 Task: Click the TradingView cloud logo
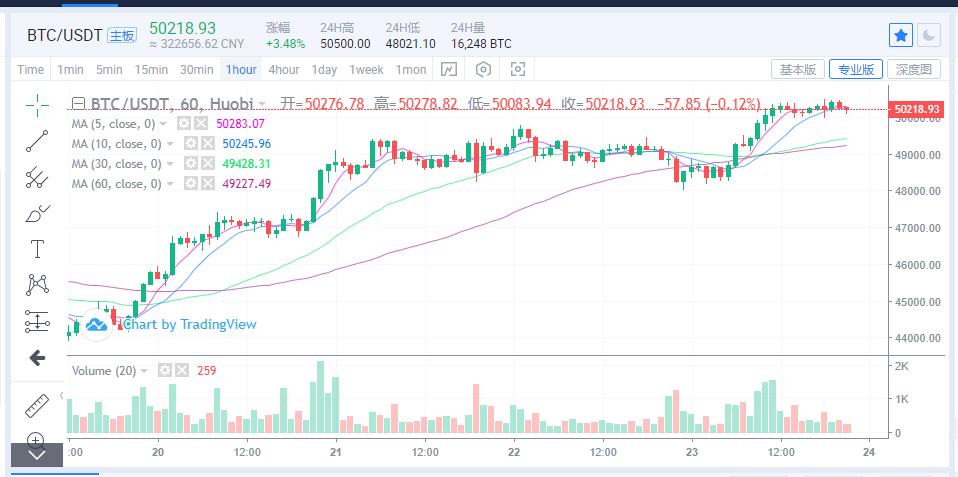[x=96, y=325]
